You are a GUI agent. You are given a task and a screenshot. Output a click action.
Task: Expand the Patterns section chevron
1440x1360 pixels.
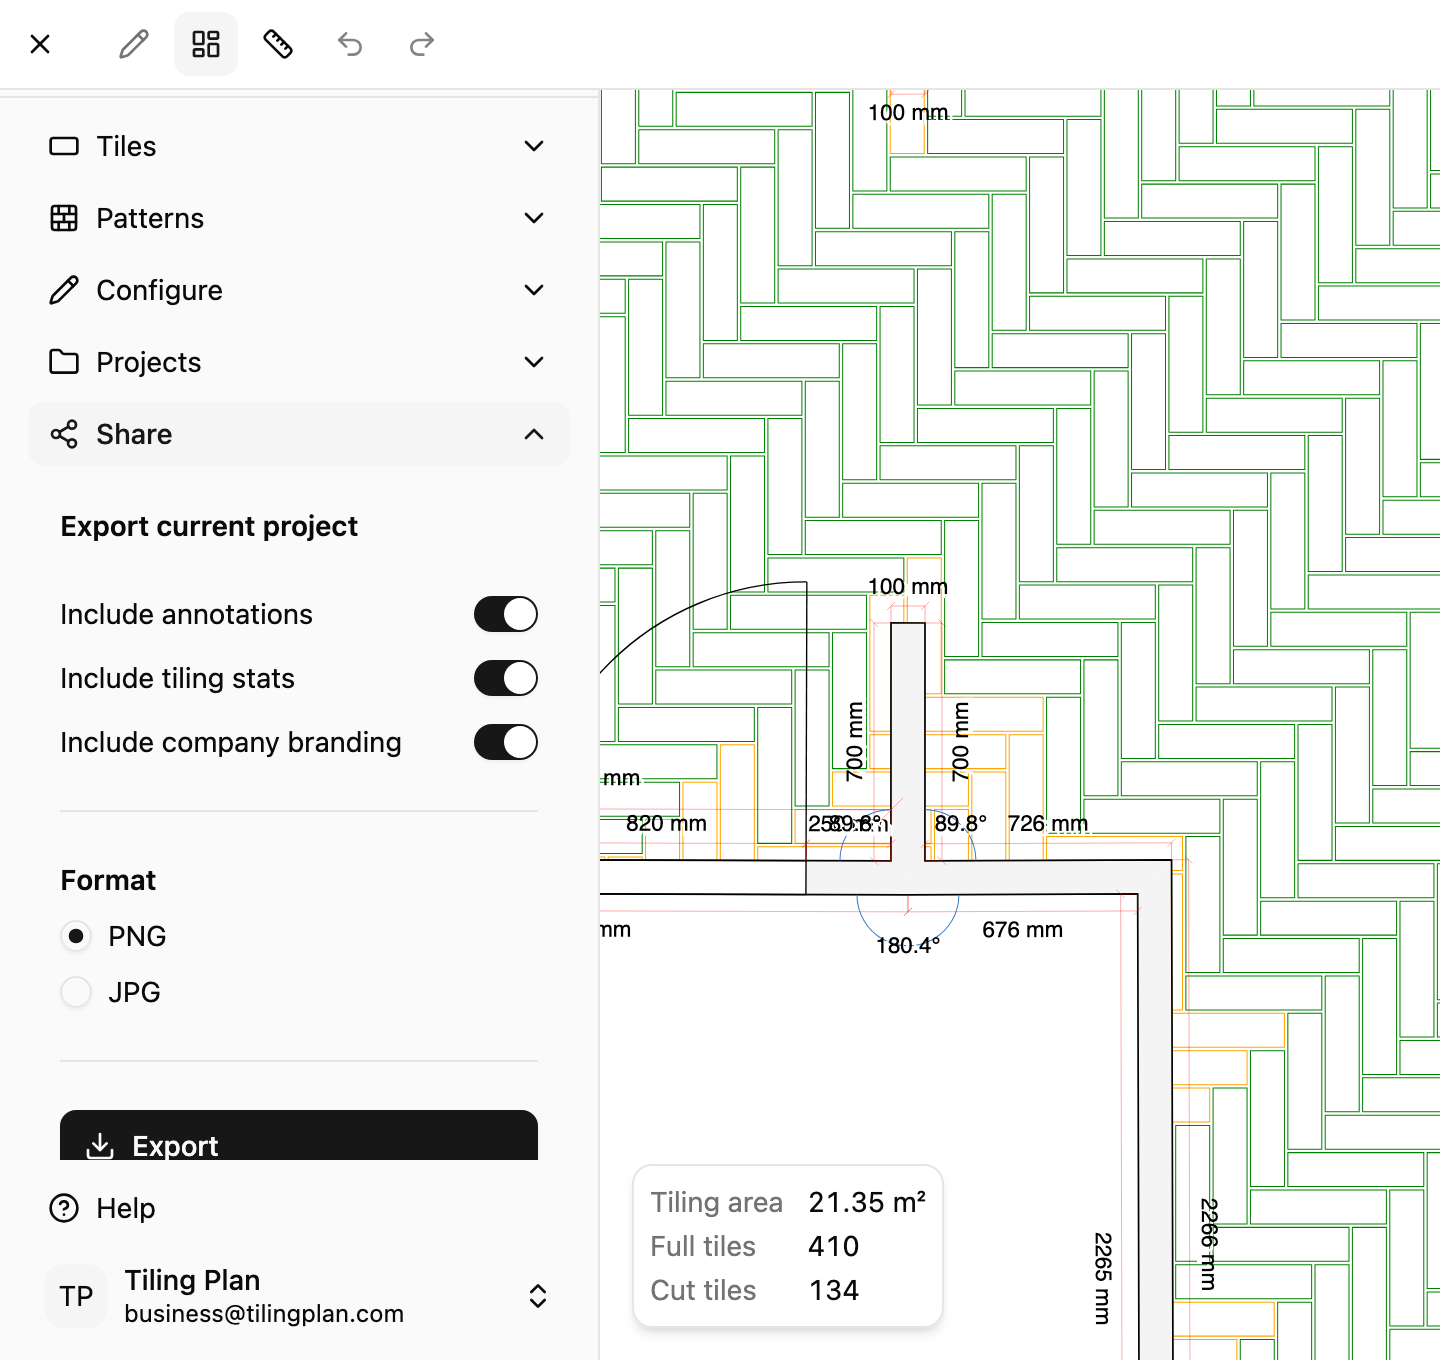pyautogui.click(x=534, y=218)
